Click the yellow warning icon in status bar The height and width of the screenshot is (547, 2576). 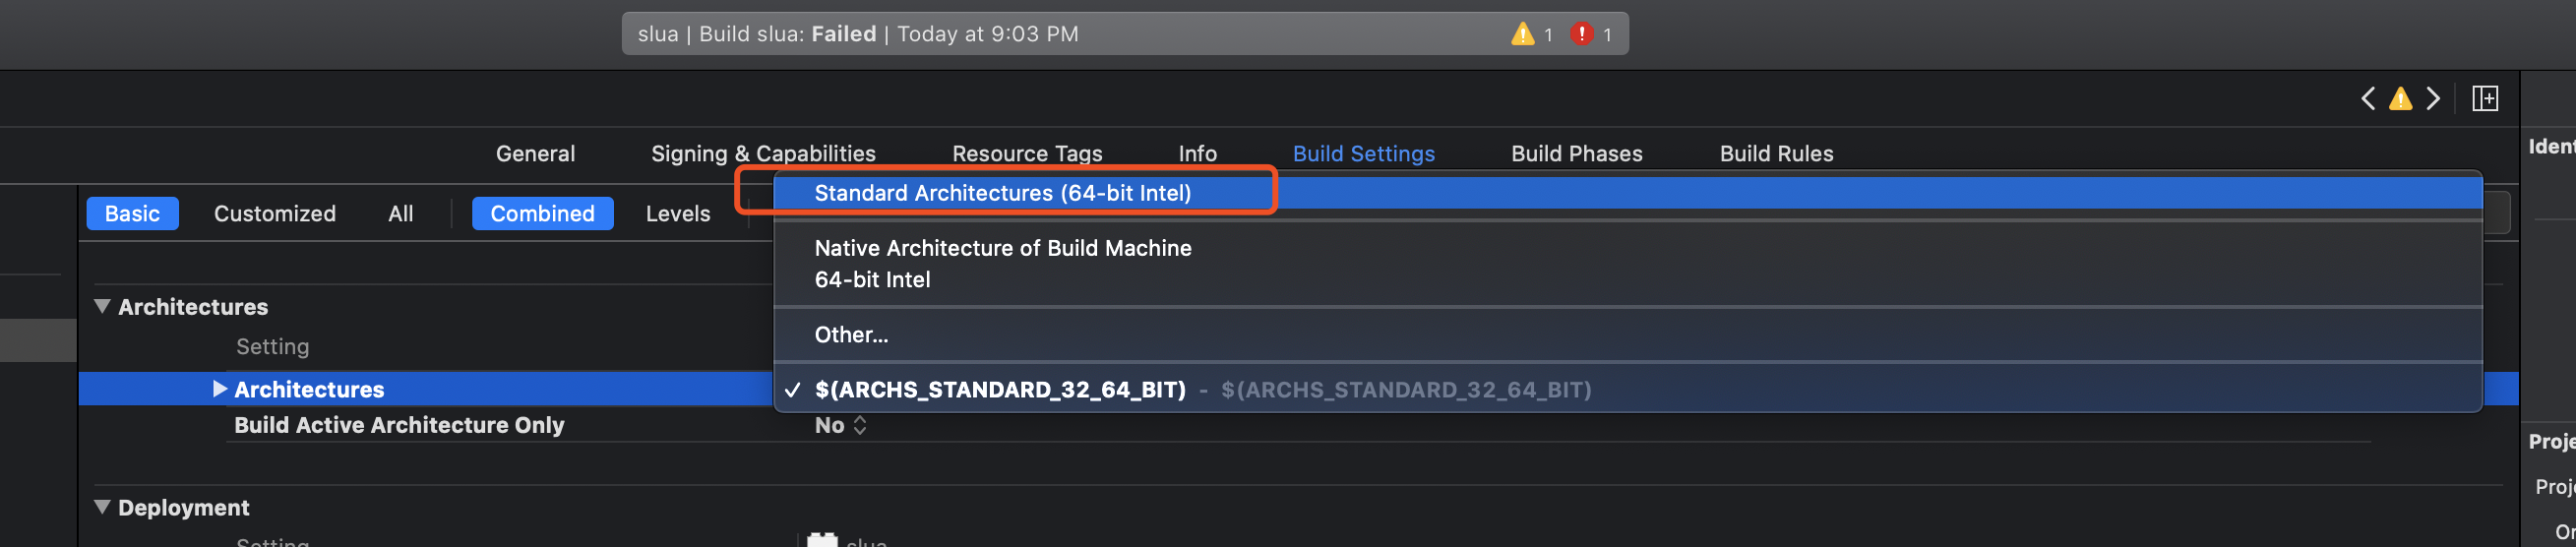[x=1522, y=34]
